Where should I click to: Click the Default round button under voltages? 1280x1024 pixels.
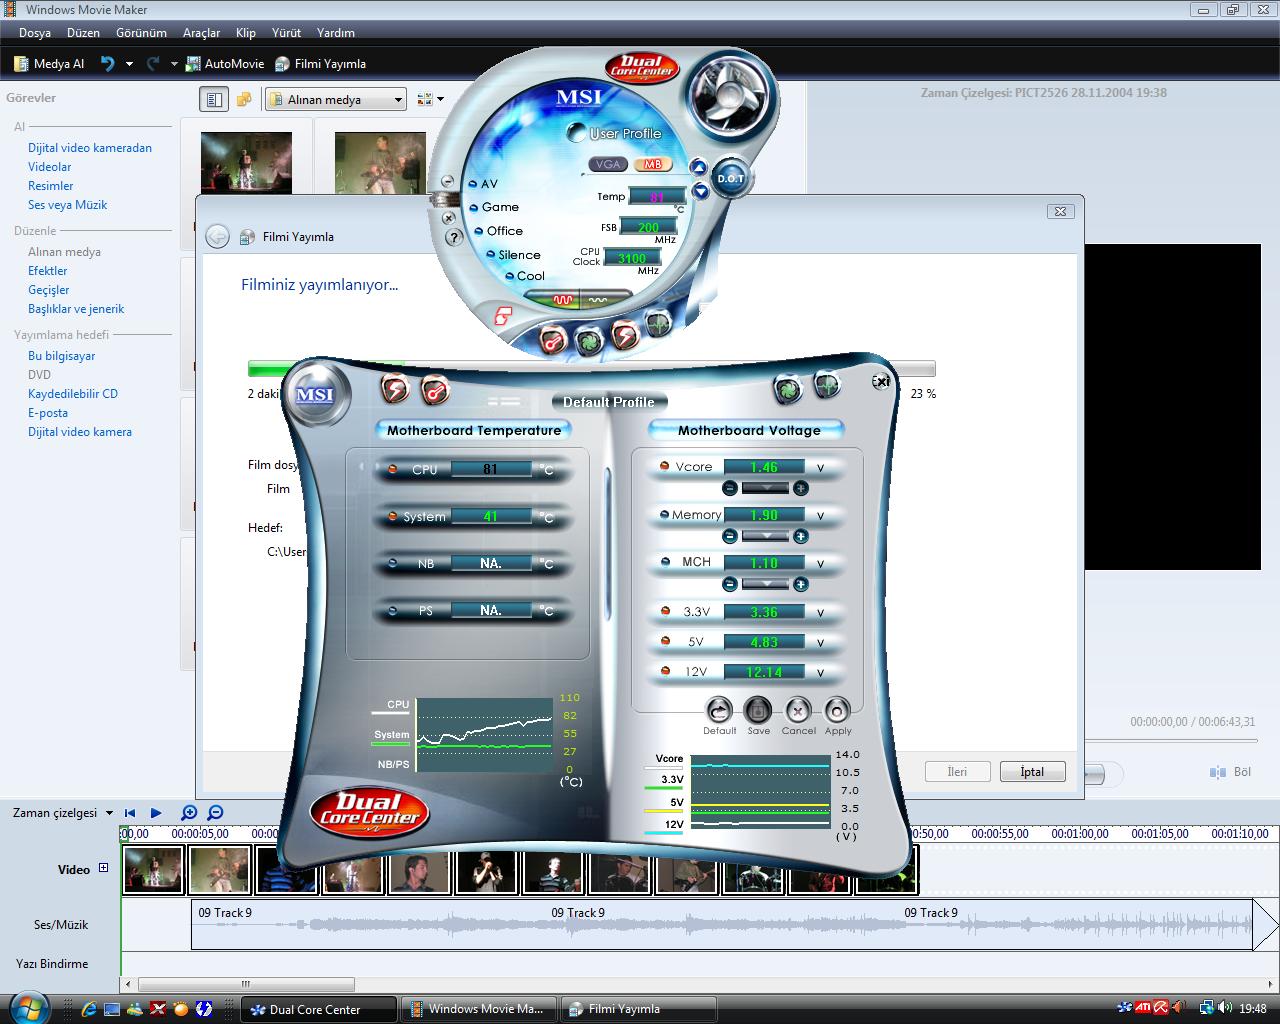[719, 711]
